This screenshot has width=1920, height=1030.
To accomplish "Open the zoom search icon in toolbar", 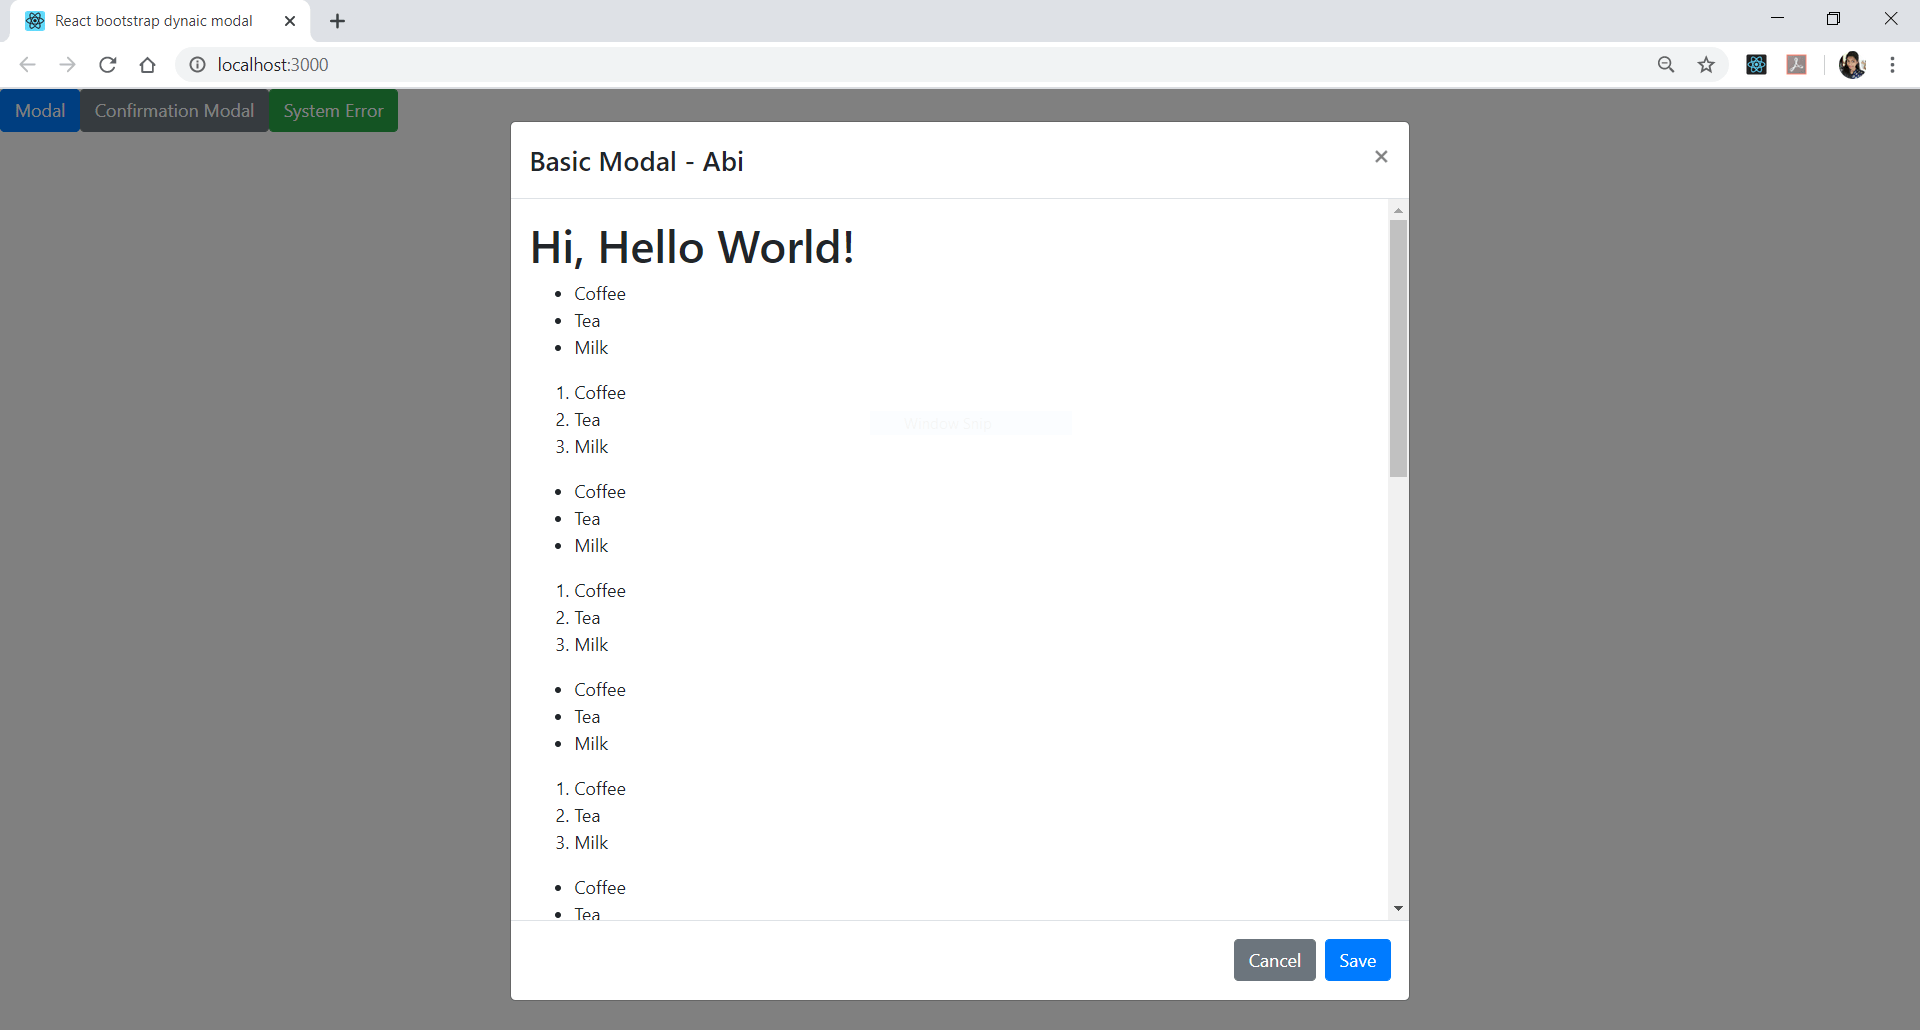I will (x=1666, y=64).
